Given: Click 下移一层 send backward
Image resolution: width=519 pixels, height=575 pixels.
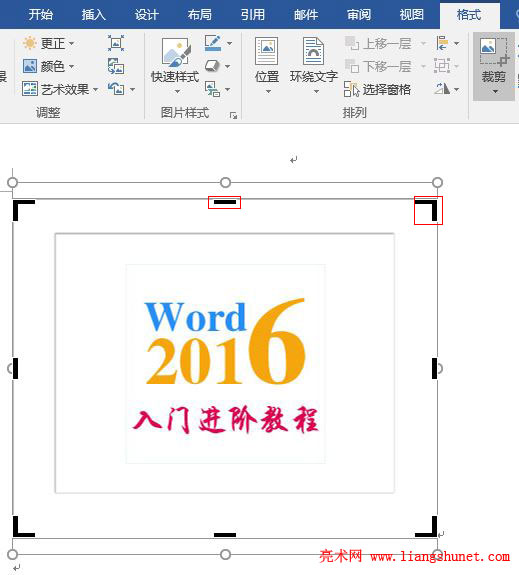Looking at the screenshot, I should point(378,66).
